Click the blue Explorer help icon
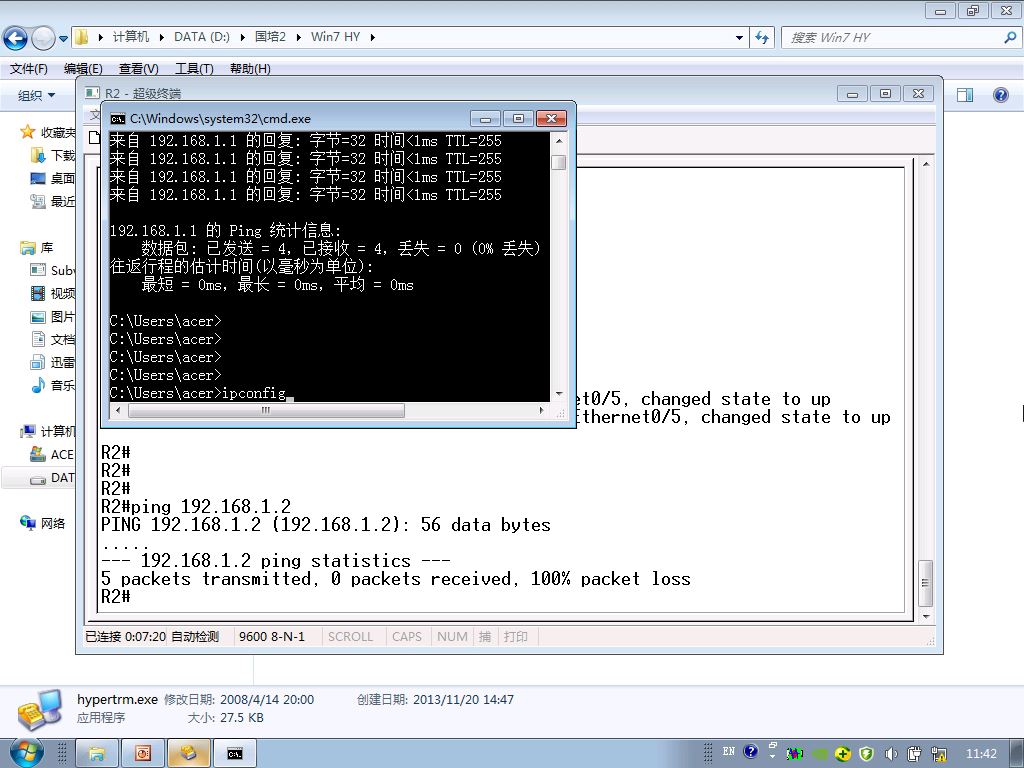The image size is (1024, 768). click(1000, 95)
